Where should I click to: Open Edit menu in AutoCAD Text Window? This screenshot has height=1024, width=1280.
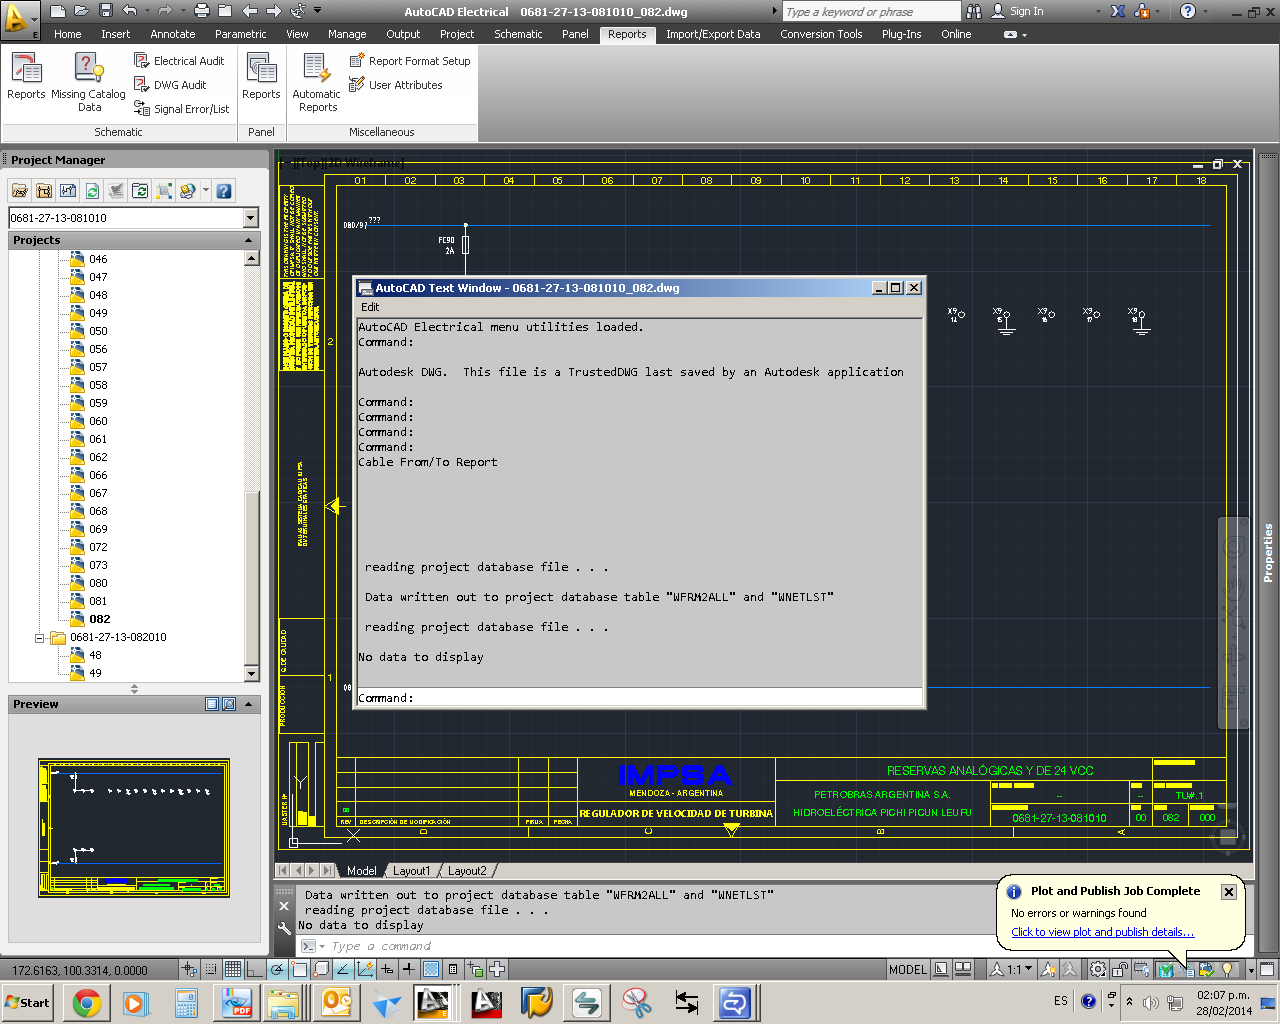pyautogui.click(x=370, y=307)
